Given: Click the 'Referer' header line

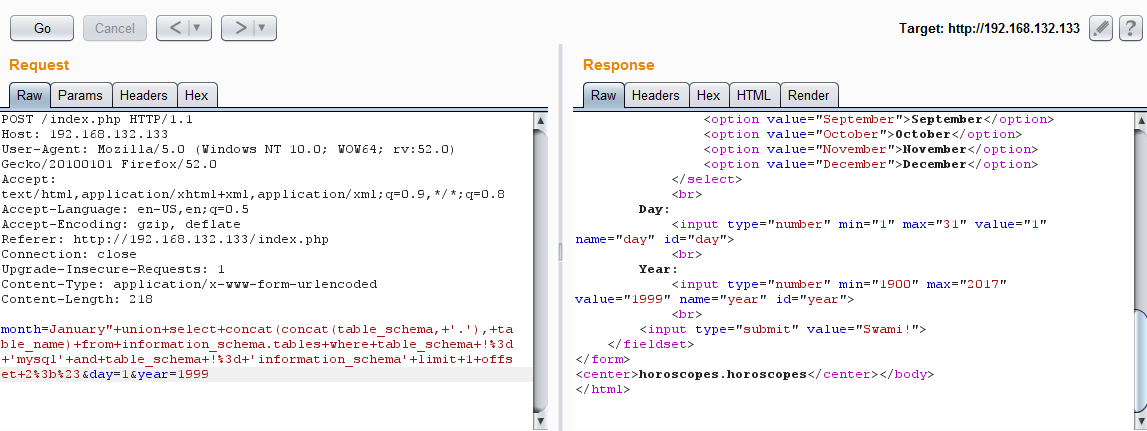Looking at the screenshot, I should (x=165, y=239).
